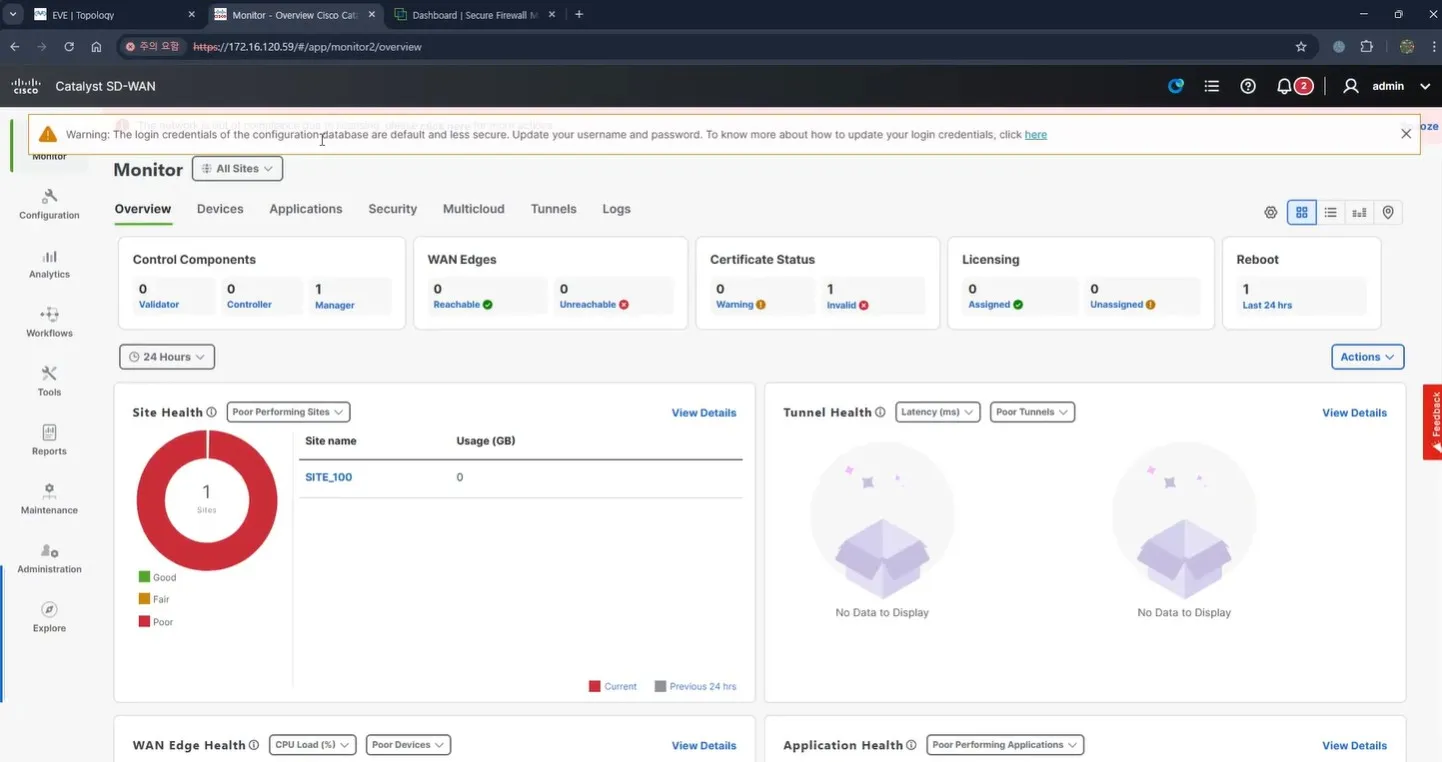Open the red Feedback side tab
Viewport: 1442px width, 762px height.
coord(1433,422)
